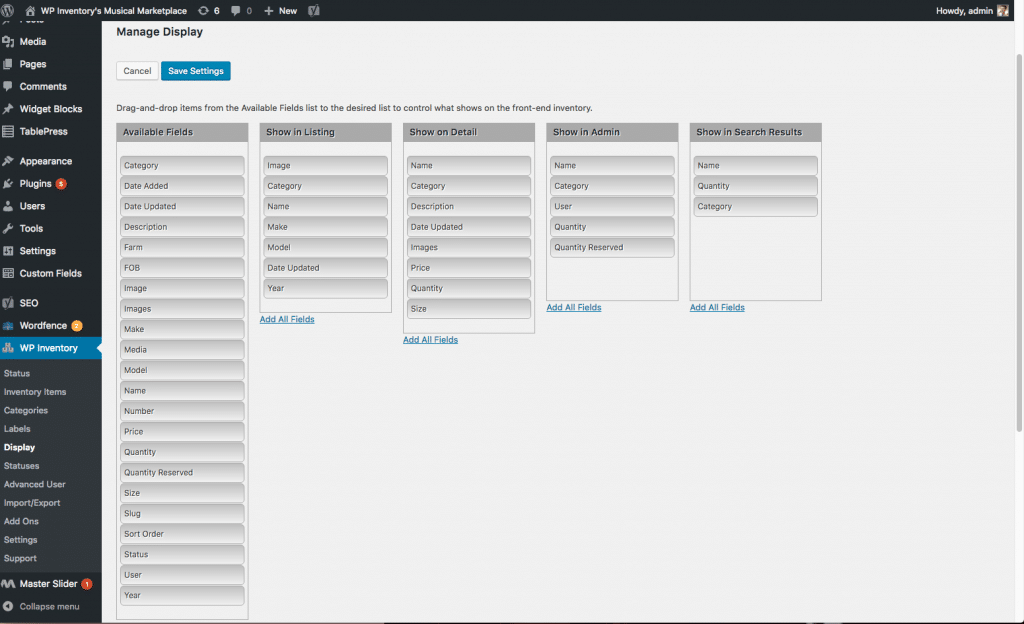Open the Inventory Items page
The width and height of the screenshot is (1024, 624).
click(x=38, y=391)
